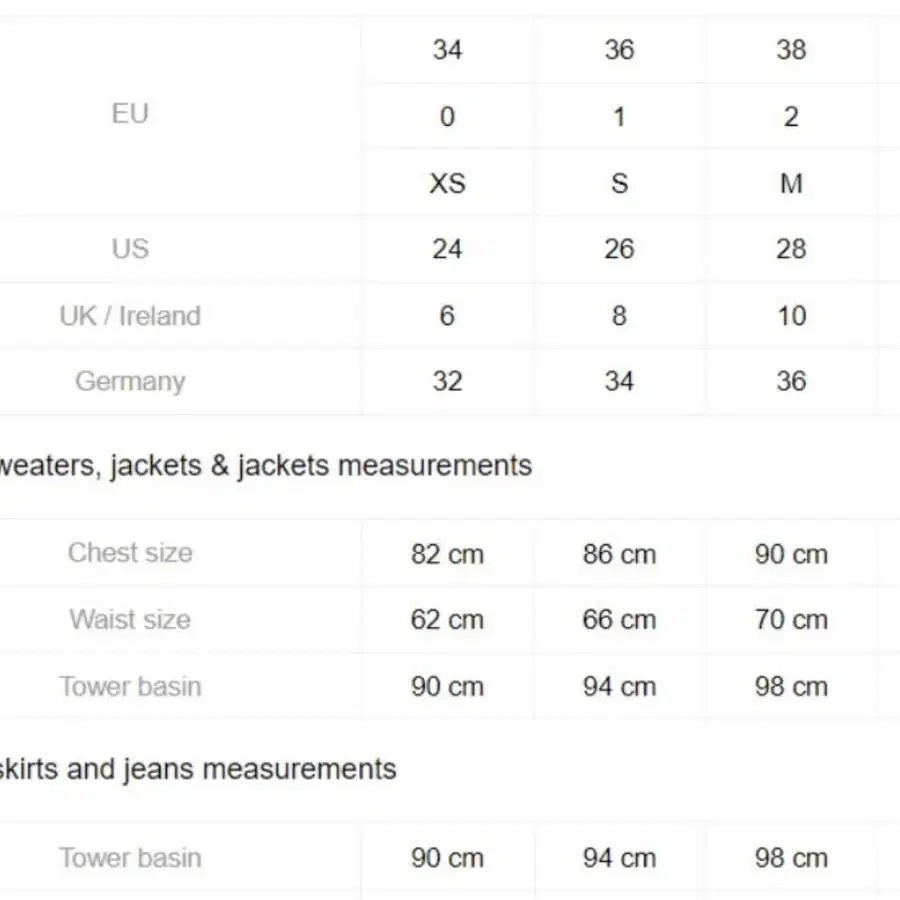Image resolution: width=900 pixels, height=900 pixels.
Task: Select skirts and jeans measurements heading
Action: click(x=198, y=769)
